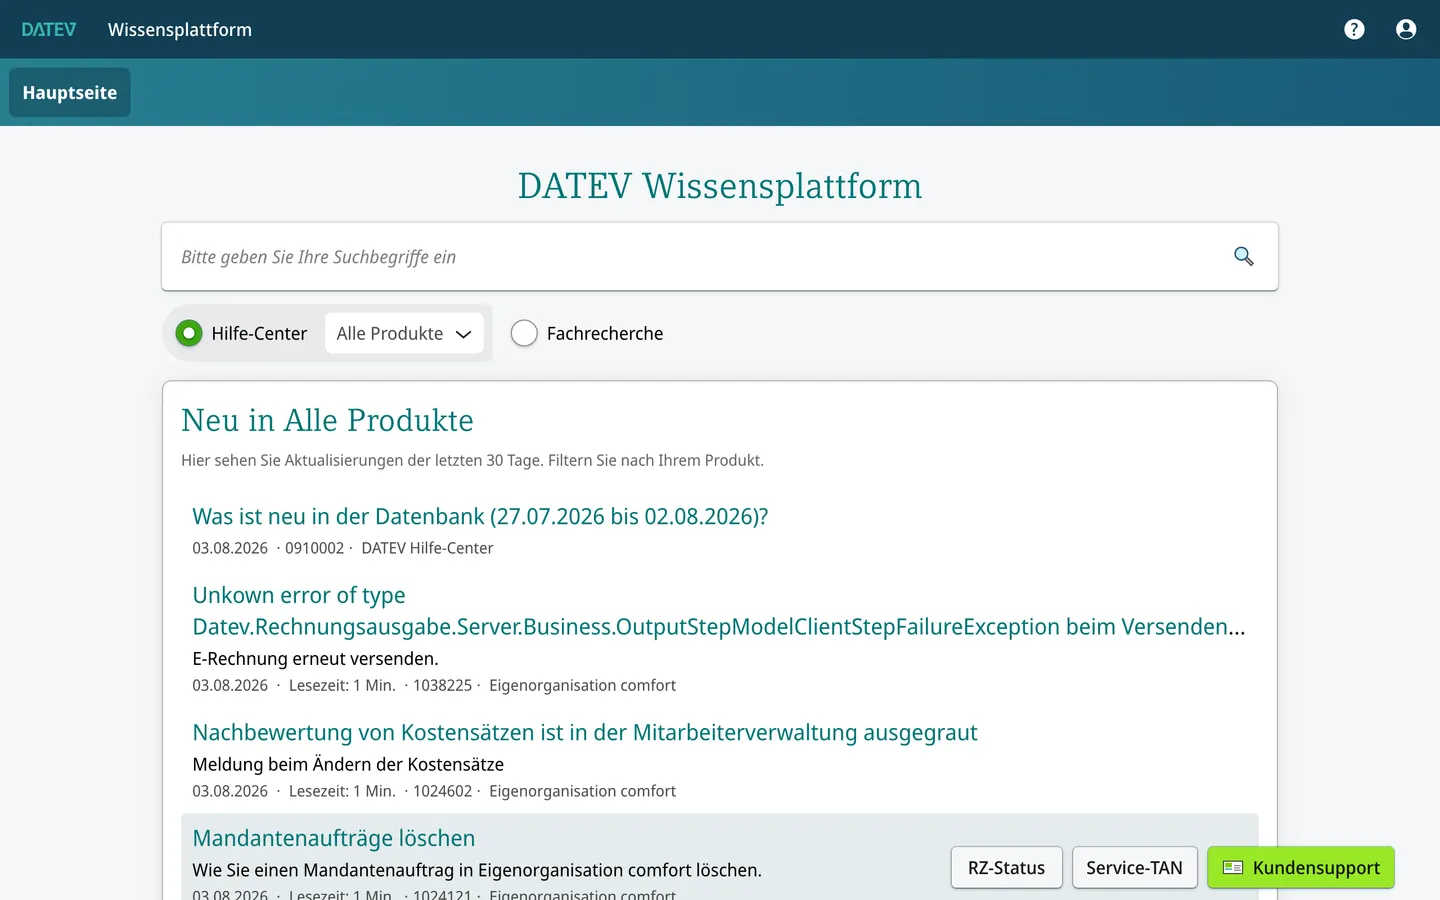Click the document number 1038225

pos(442,685)
